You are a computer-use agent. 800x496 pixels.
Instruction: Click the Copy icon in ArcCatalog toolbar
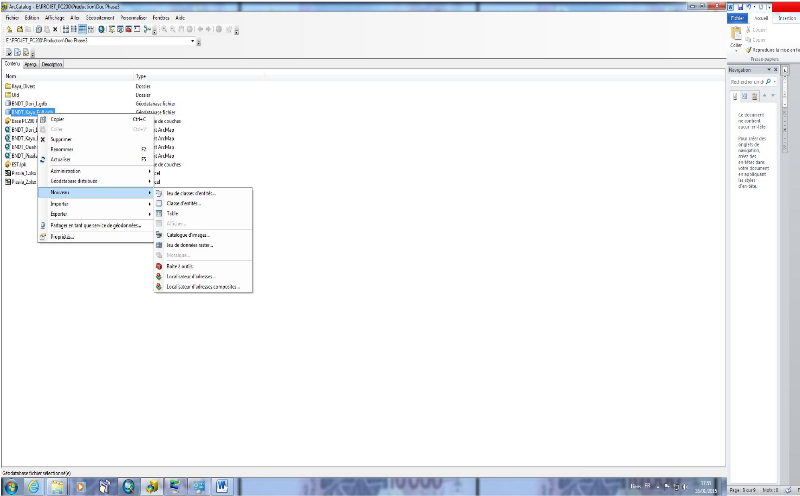tap(39, 30)
